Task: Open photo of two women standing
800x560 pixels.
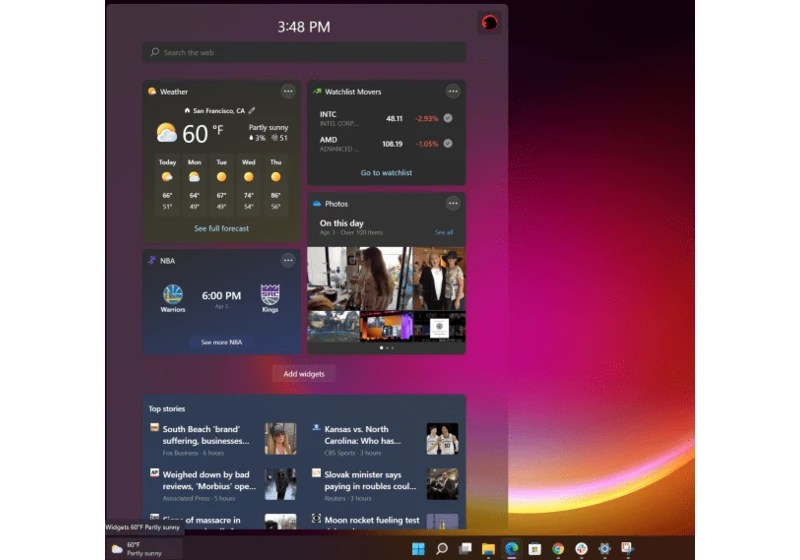Action: pos(439,278)
